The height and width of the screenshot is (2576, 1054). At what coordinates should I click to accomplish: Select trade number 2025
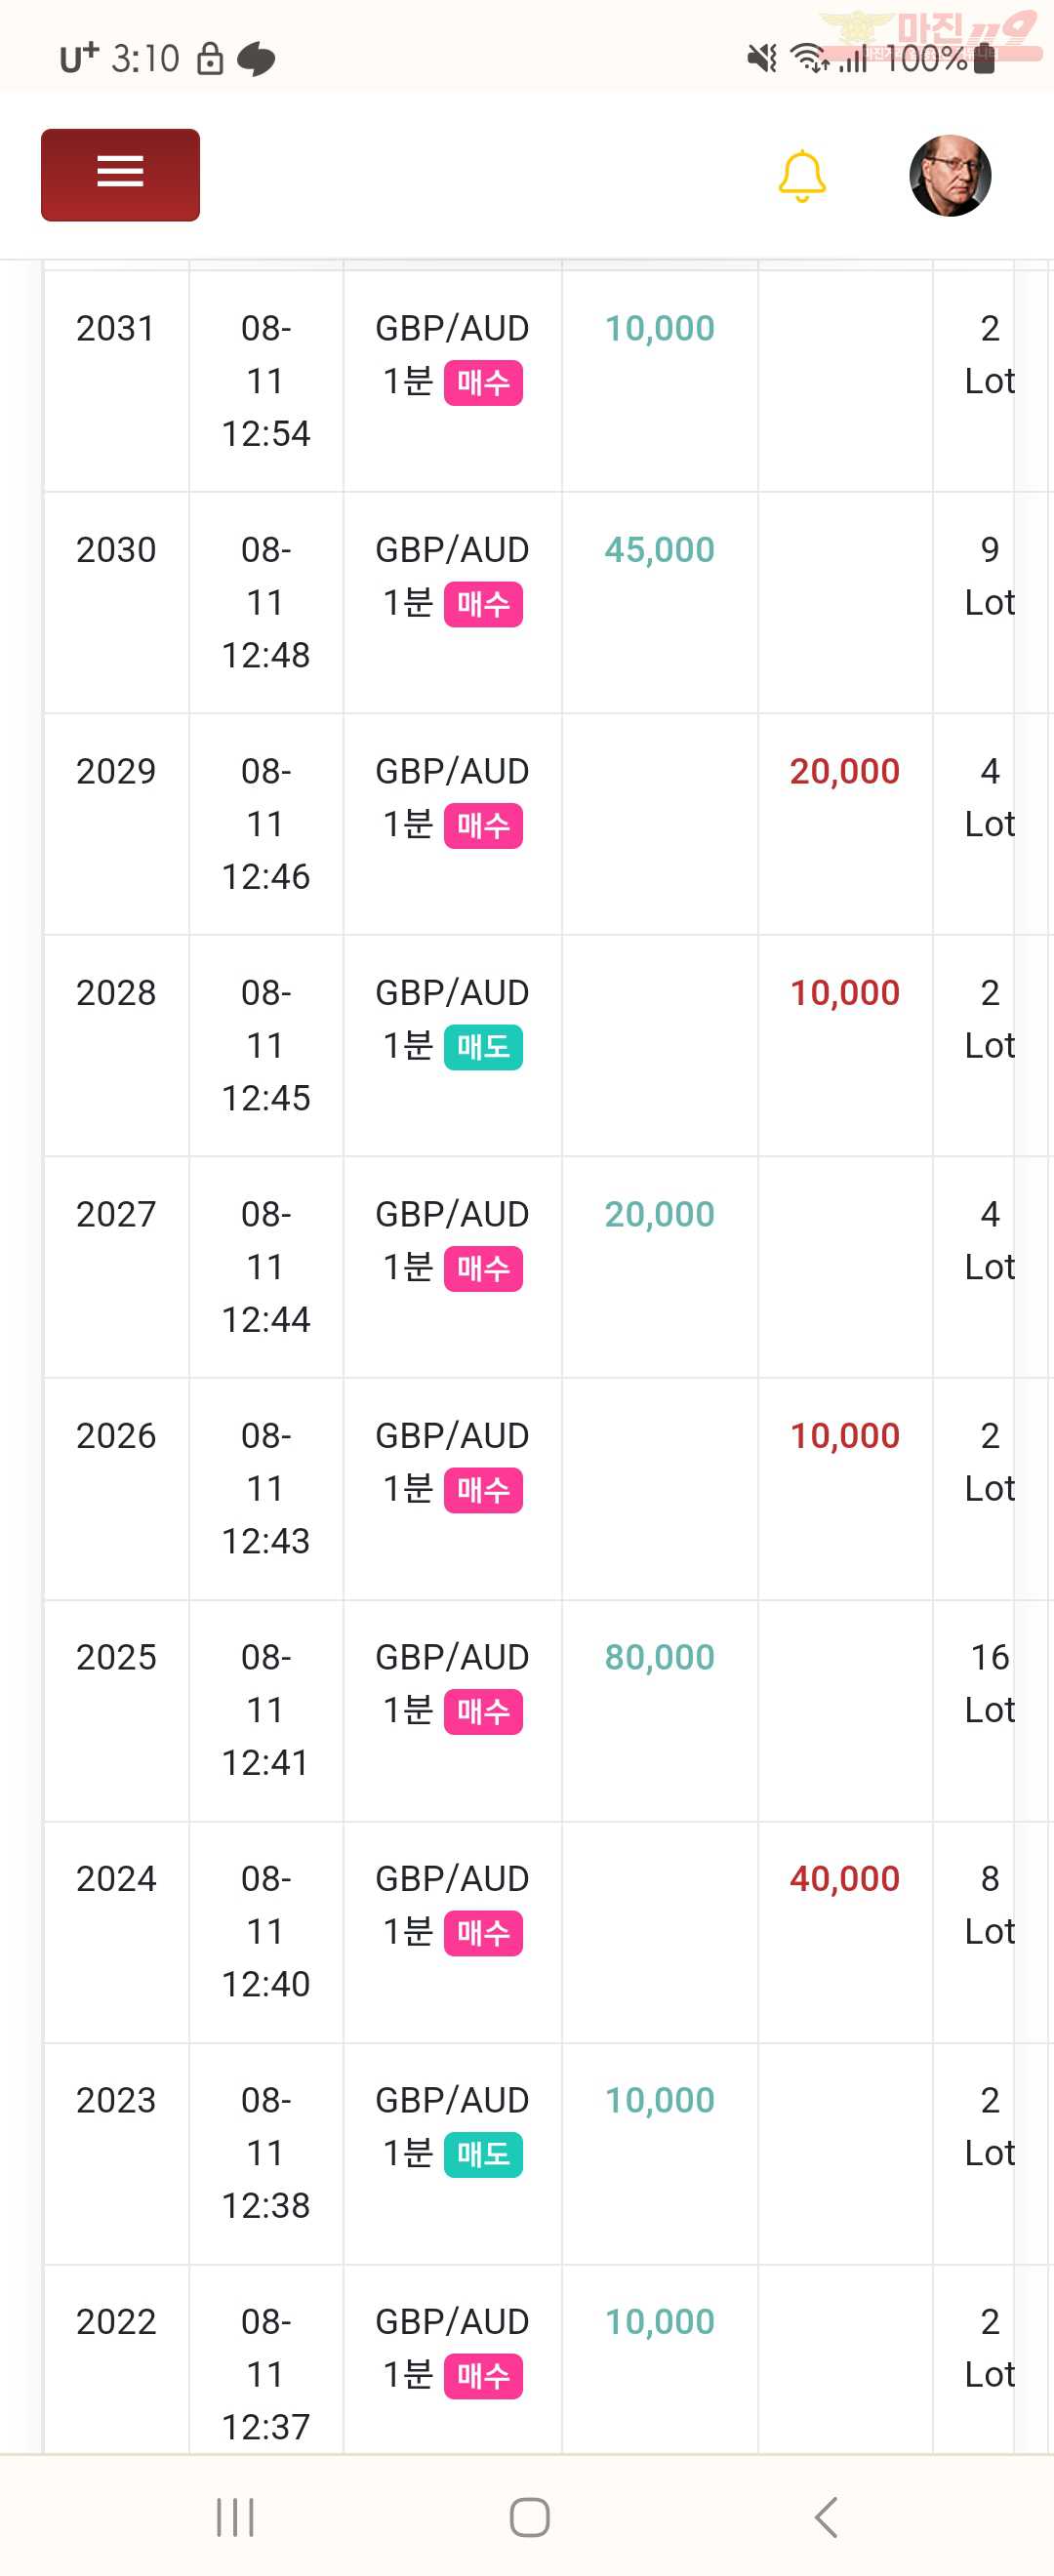click(116, 1657)
